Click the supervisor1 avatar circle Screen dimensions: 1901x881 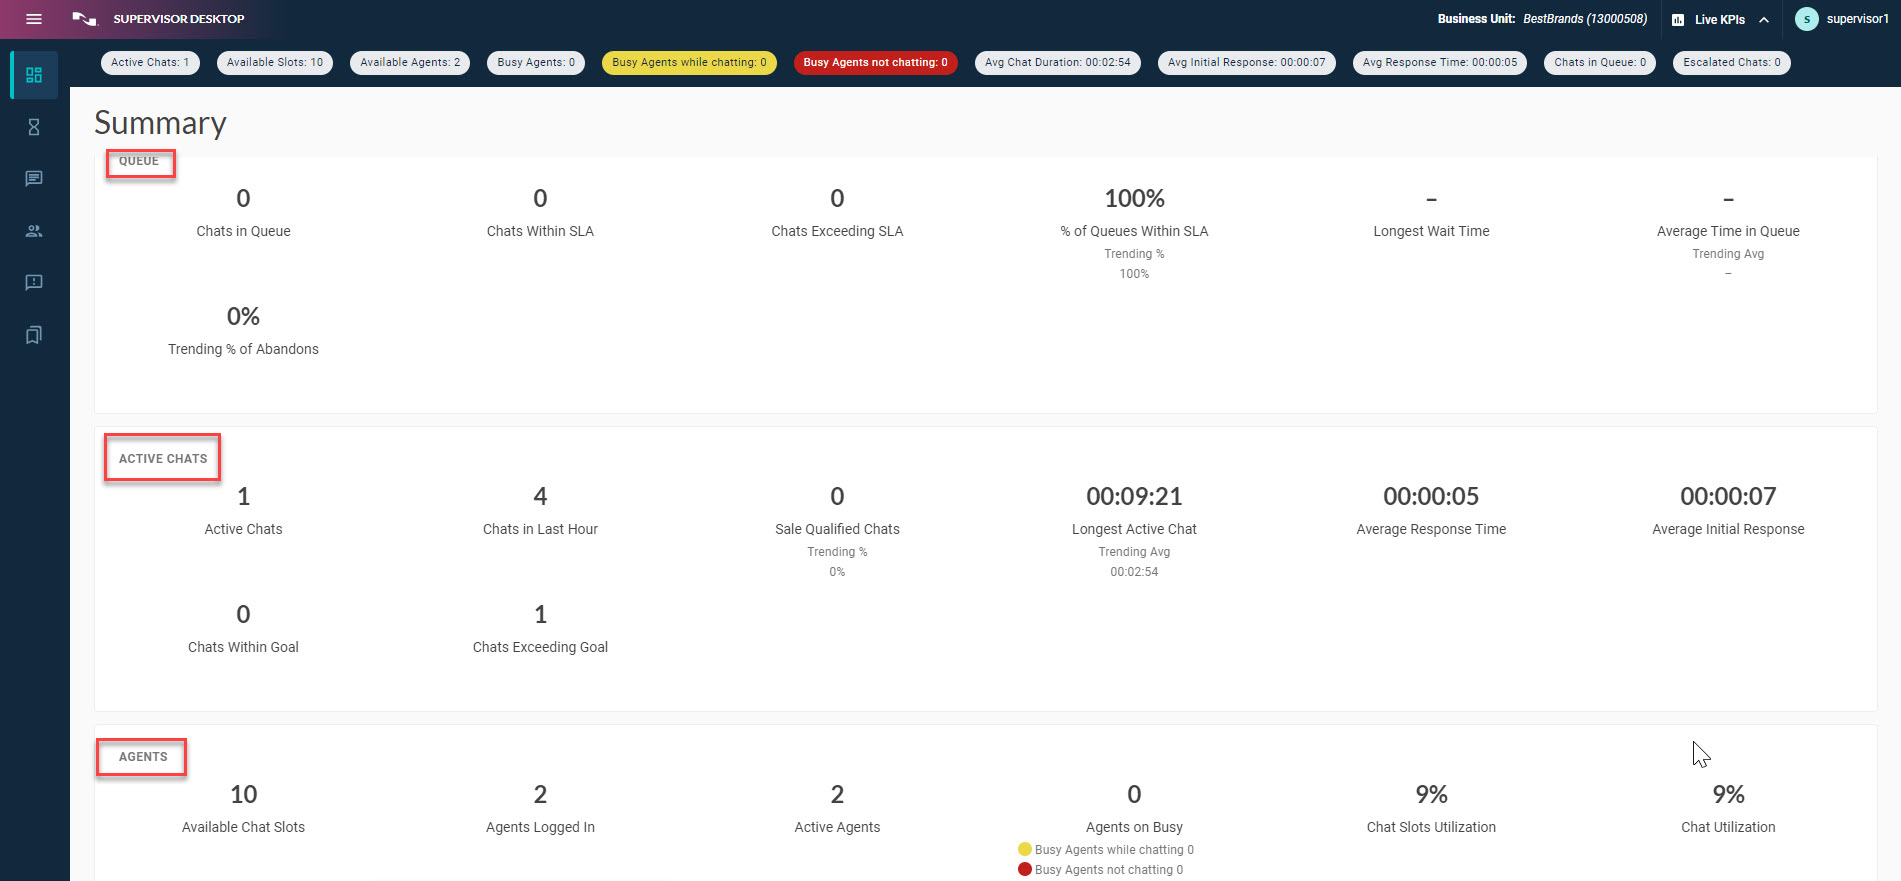1806,19
